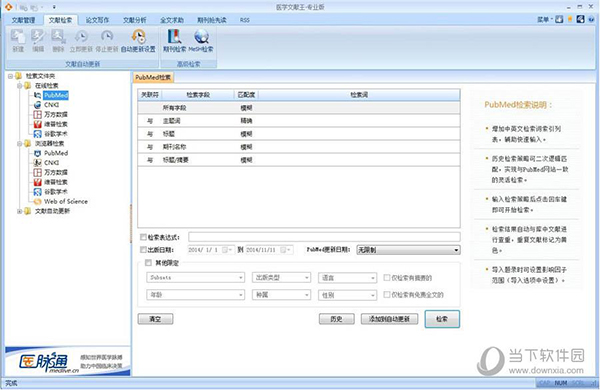The width and height of the screenshot is (600, 390).
Task: Click the 检索 search button
Action: (x=442, y=319)
